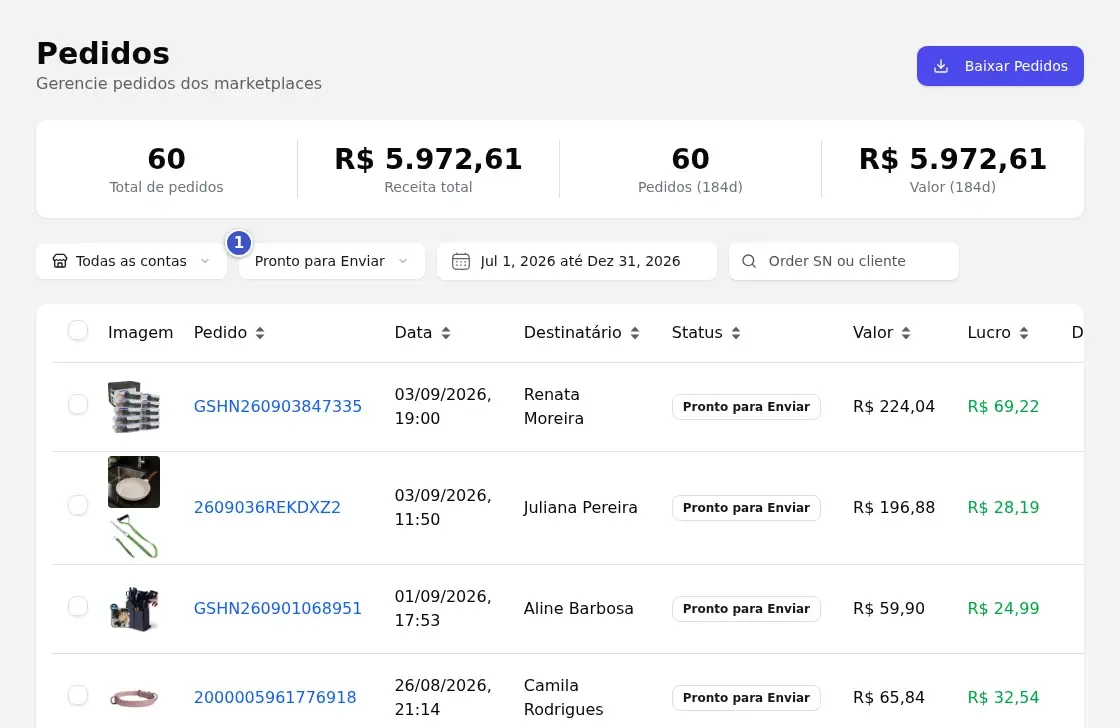The width and height of the screenshot is (1120, 728).
Task: Sort by Status column arrows
Action: pos(736,333)
